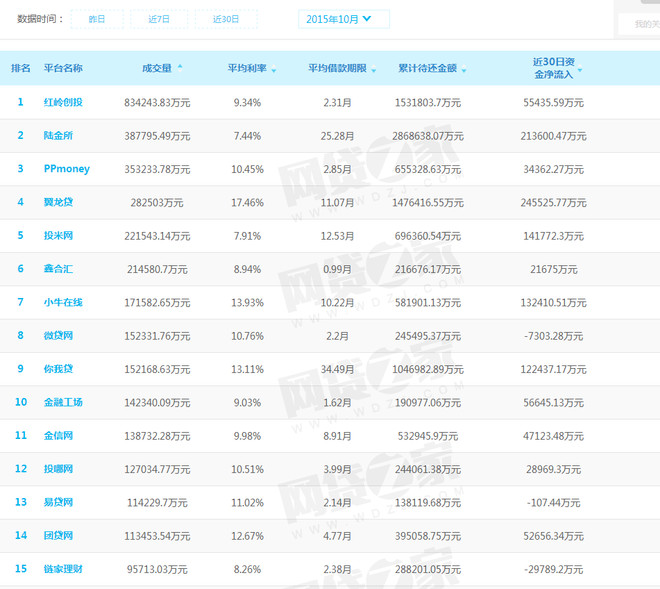660x589 pixels.
Task: Click the 10.45% interest rate cell
Action: click(x=247, y=169)
